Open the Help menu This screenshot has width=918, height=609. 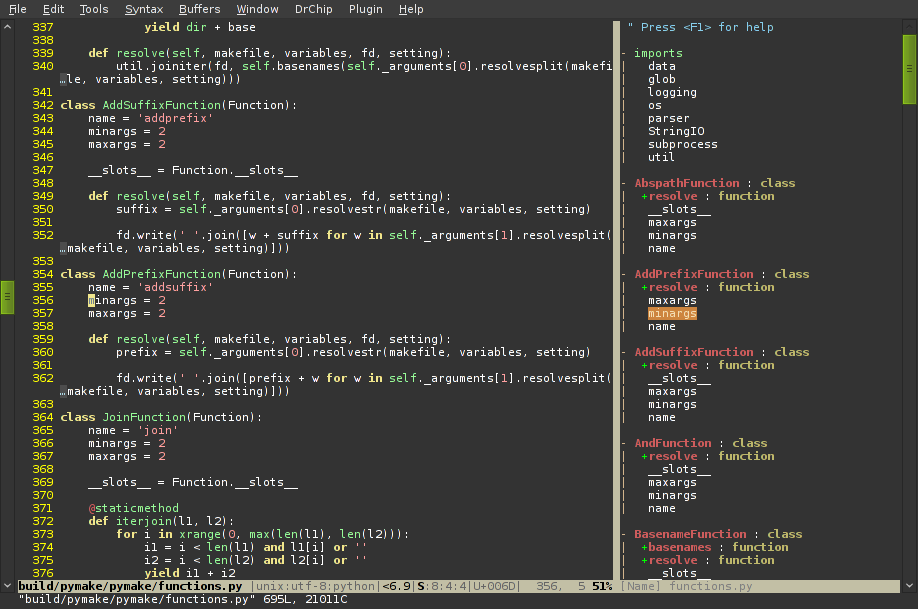point(411,9)
